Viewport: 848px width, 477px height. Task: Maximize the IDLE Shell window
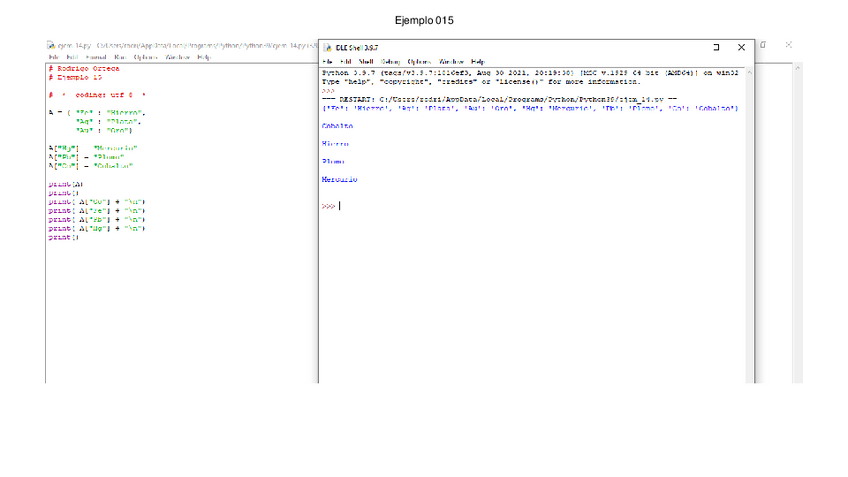(x=716, y=47)
